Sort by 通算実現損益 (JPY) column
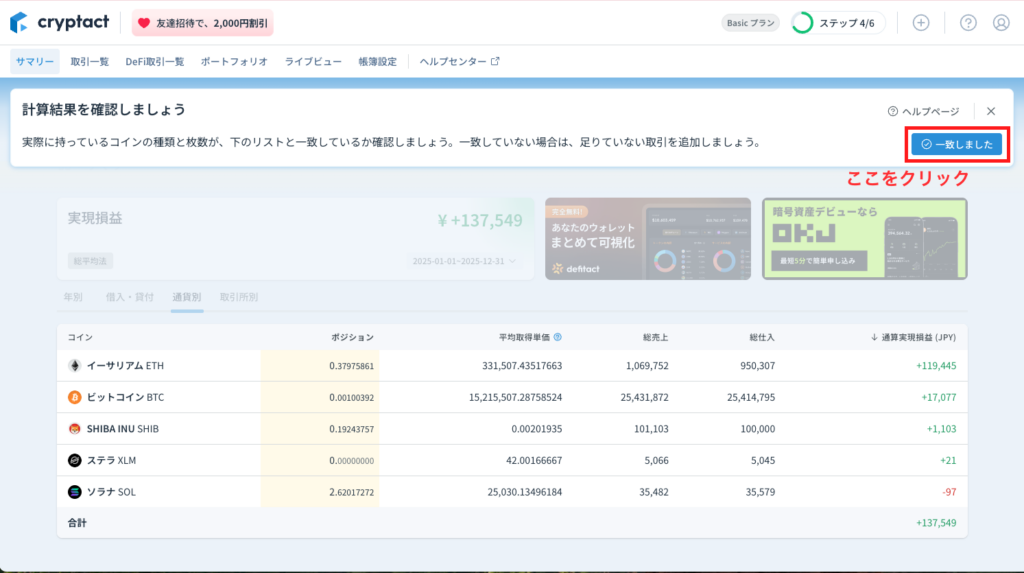This screenshot has width=1024, height=573. click(x=913, y=337)
